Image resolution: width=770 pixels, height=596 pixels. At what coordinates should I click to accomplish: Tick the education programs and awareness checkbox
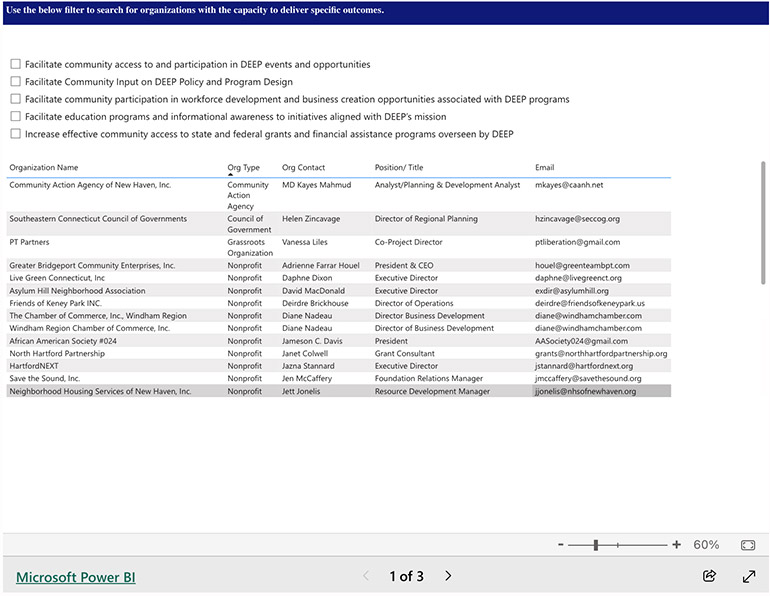tap(15, 117)
